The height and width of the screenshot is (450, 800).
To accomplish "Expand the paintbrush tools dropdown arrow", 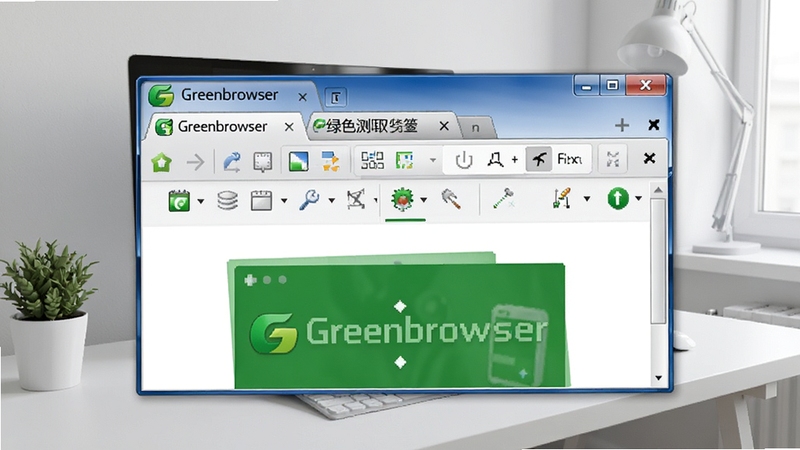I will pos(587,198).
